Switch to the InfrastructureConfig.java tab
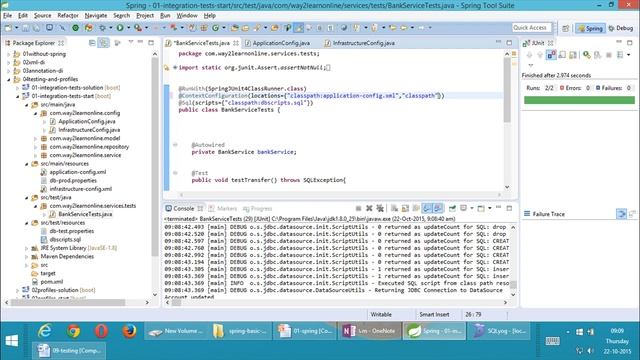640x360 pixels. pos(360,43)
